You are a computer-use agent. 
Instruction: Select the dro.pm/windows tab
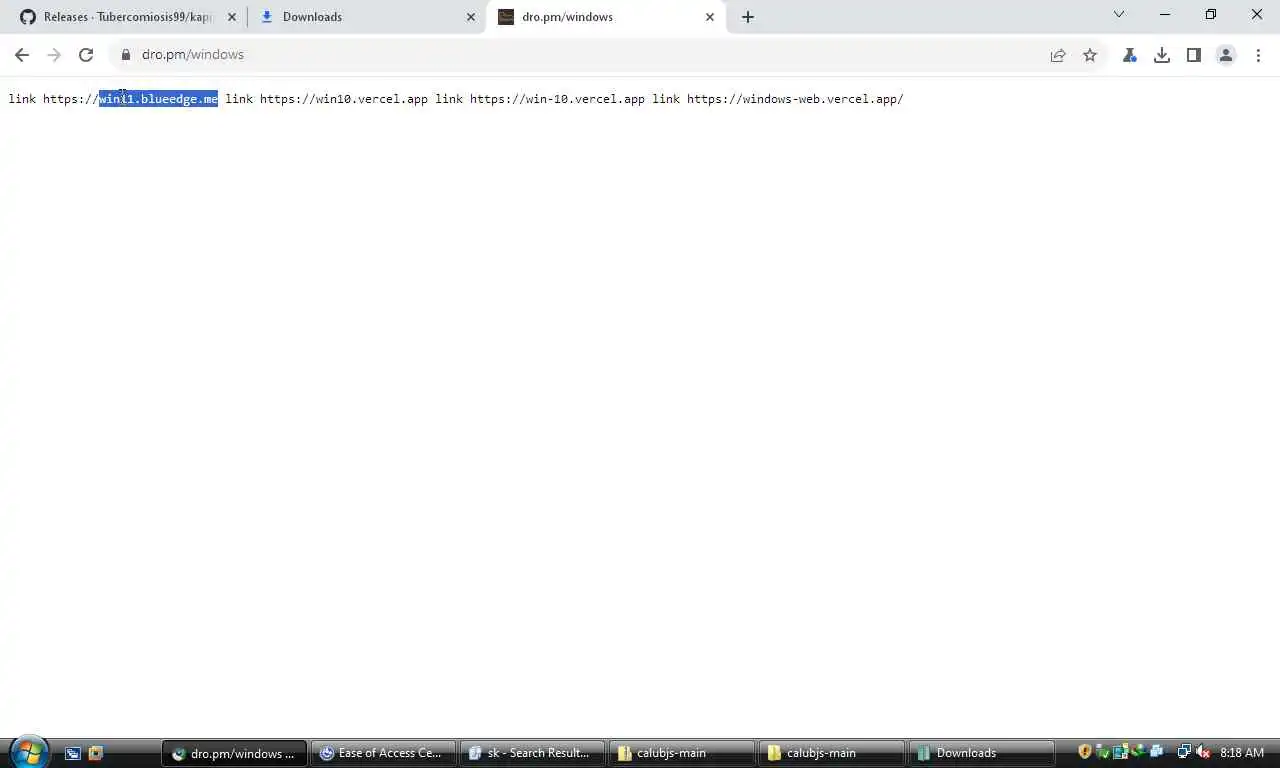tap(605, 17)
